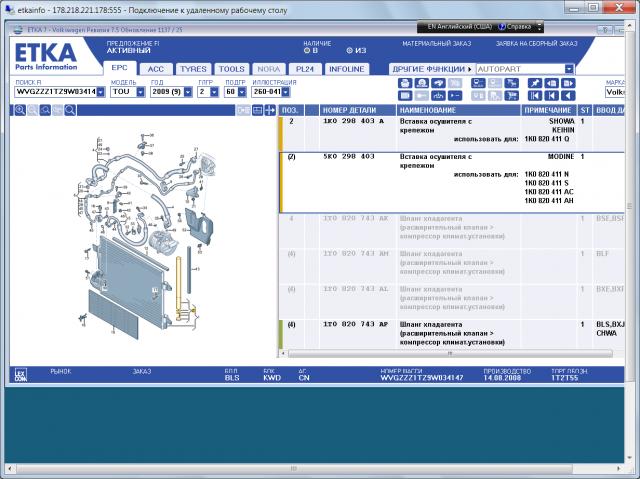Screen dimensions: 640x479
Task: Open the МОДЕЛЬ TOU dropdown
Action: point(140,92)
